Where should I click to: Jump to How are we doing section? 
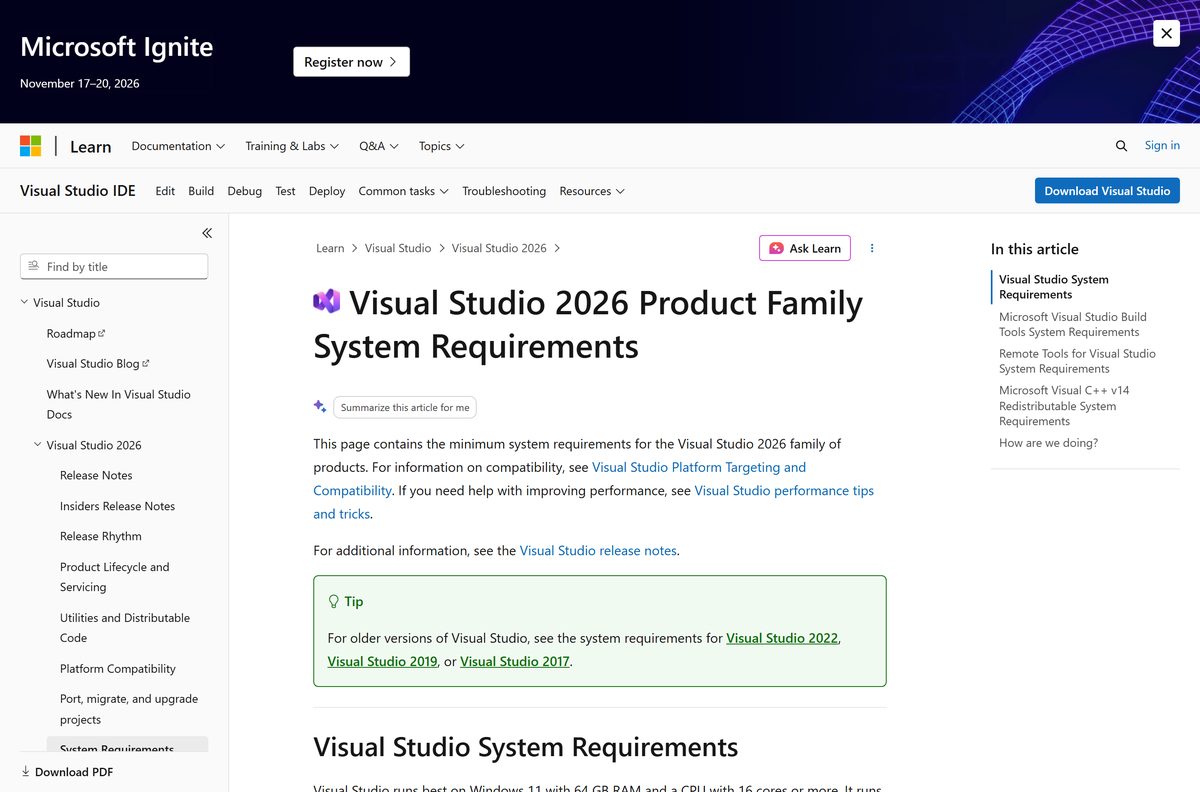click(x=1048, y=443)
